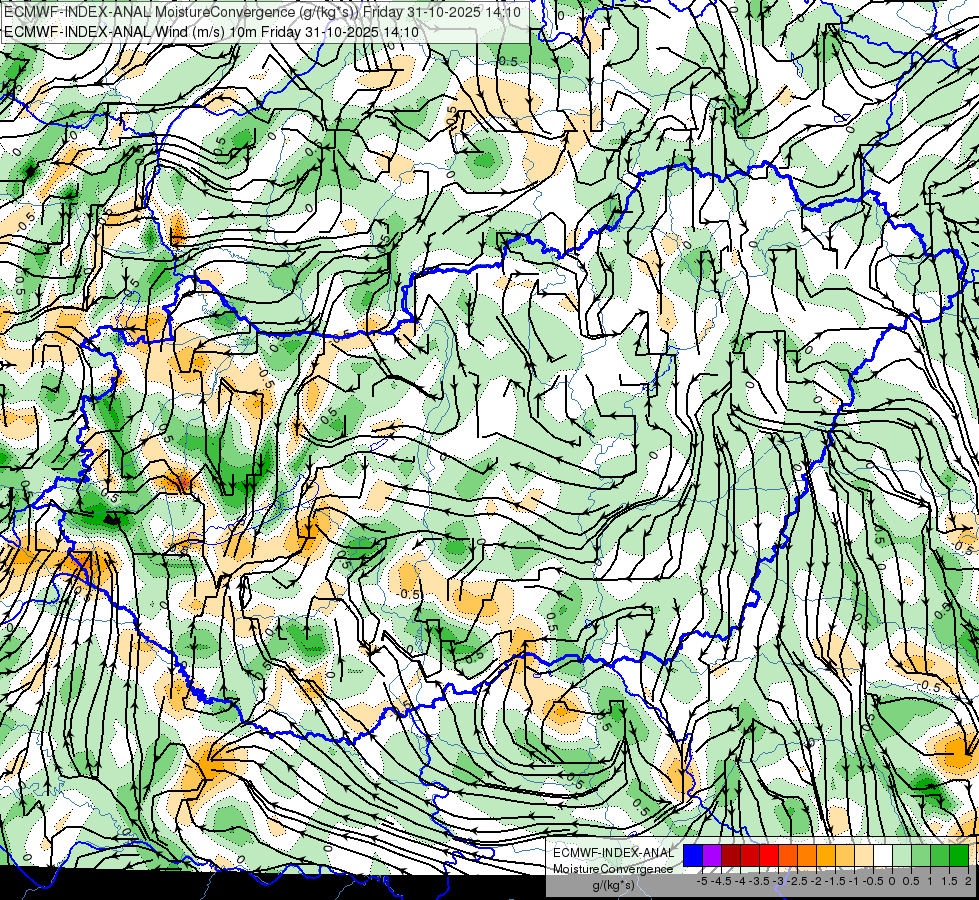The width and height of the screenshot is (979, 900).
Task: Click the MoistureConvergence title line at top
Action: (262, 12)
